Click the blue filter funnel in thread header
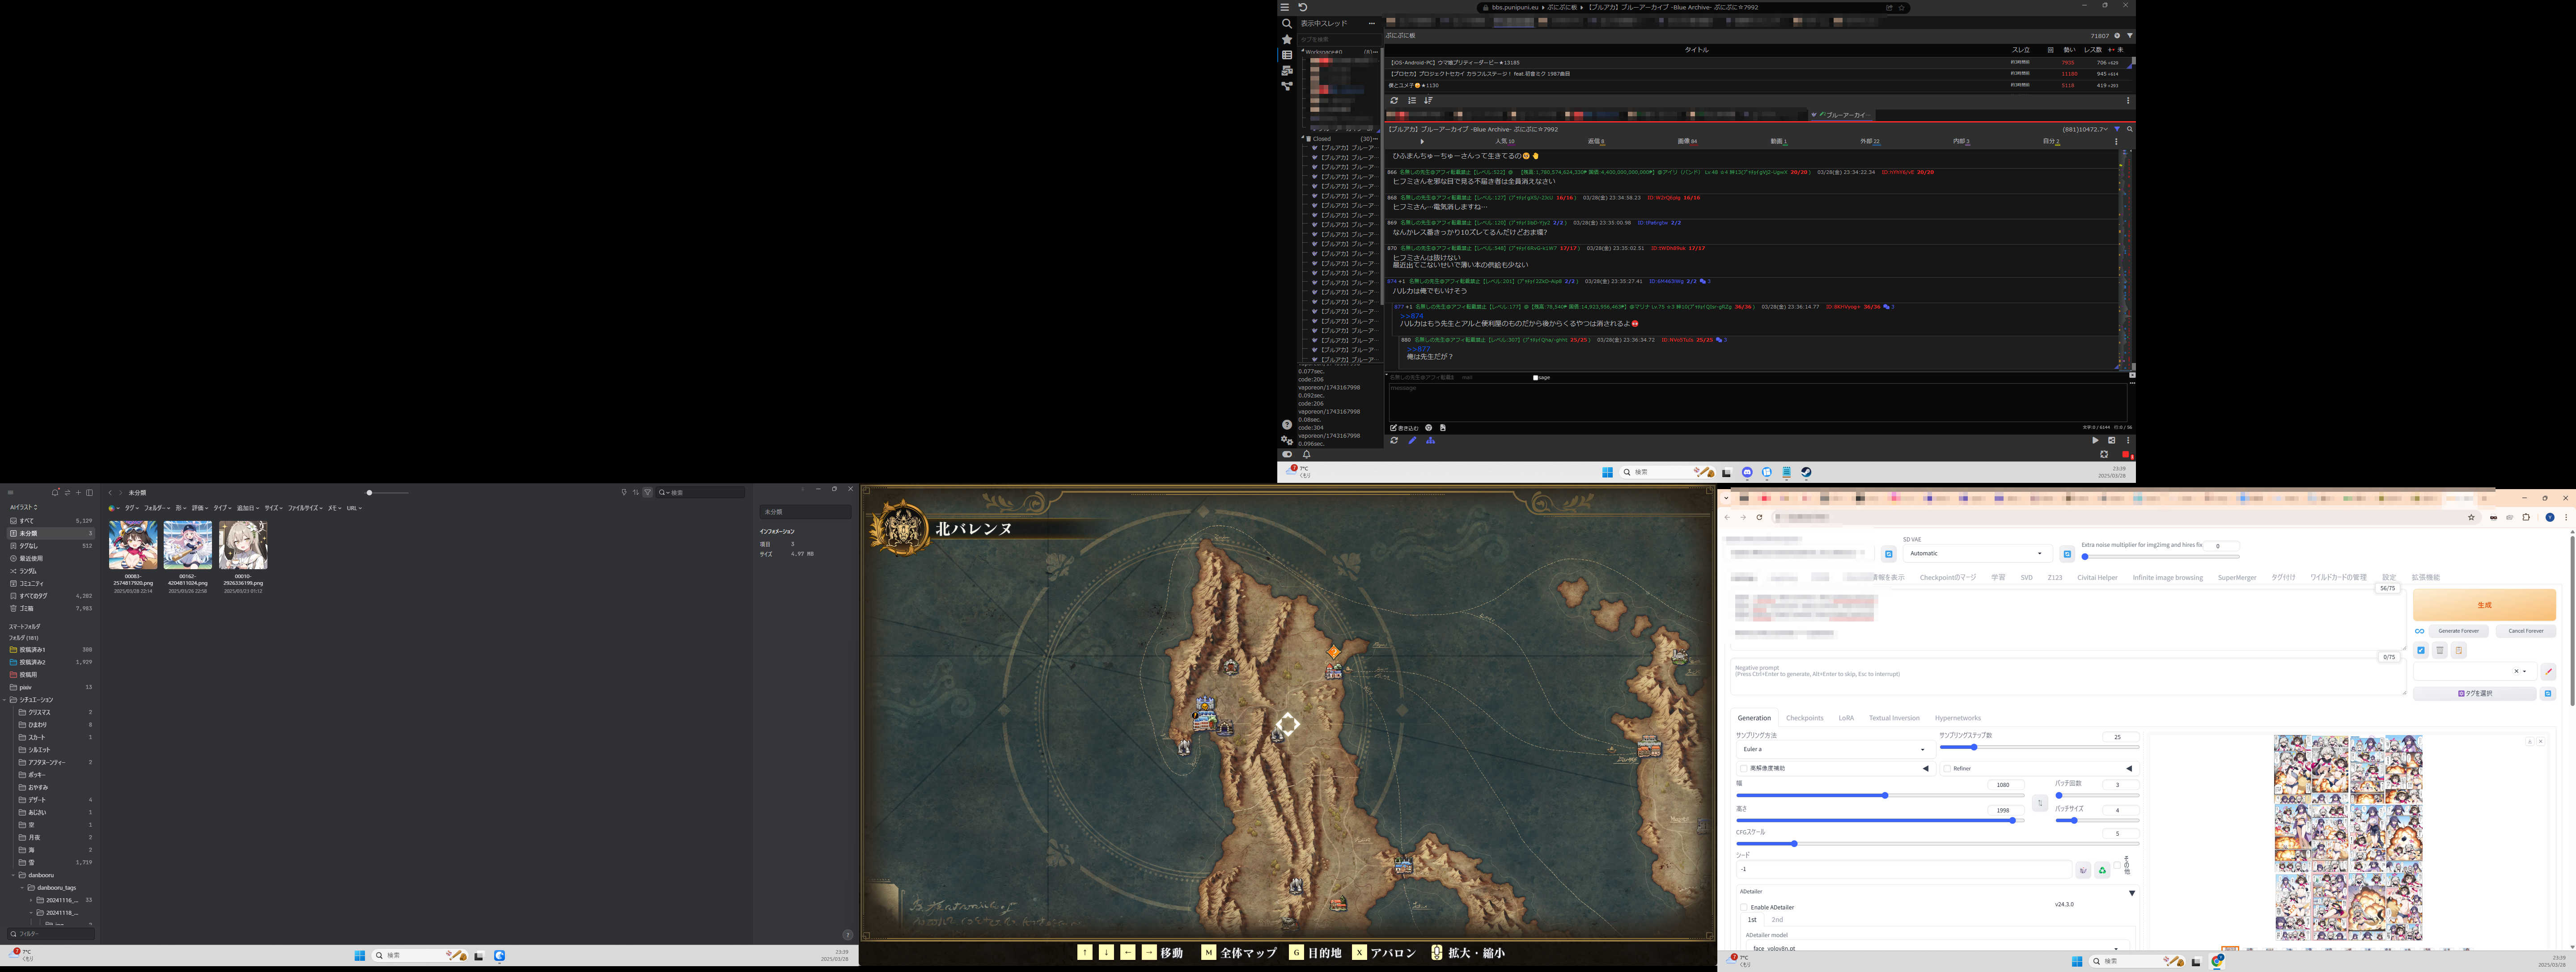The image size is (2576, 972). [x=2117, y=129]
